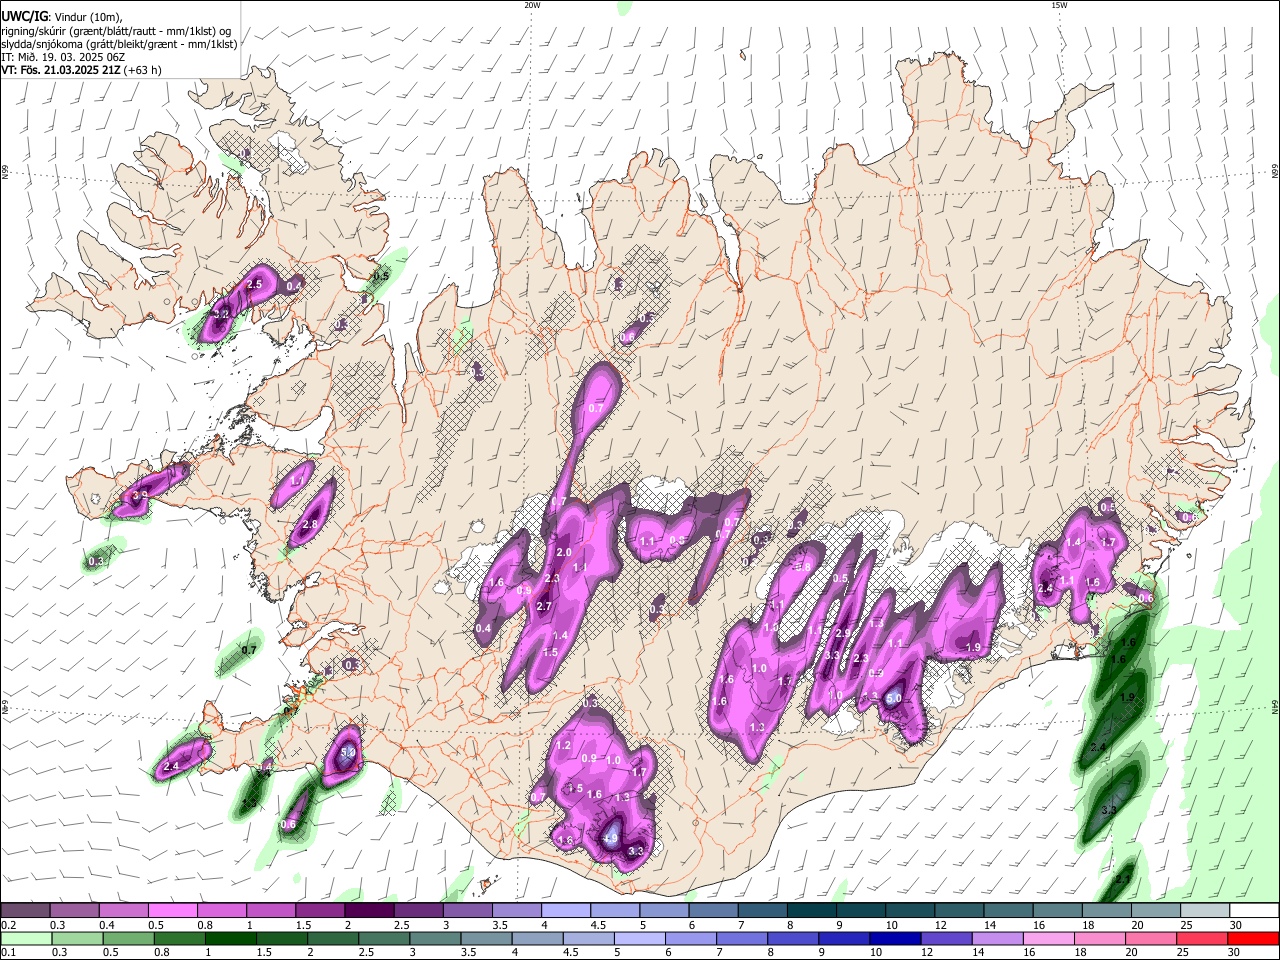Click the 'slydda/snjókoma' legend description line
Screen dimensions: 1280x960
119,44
